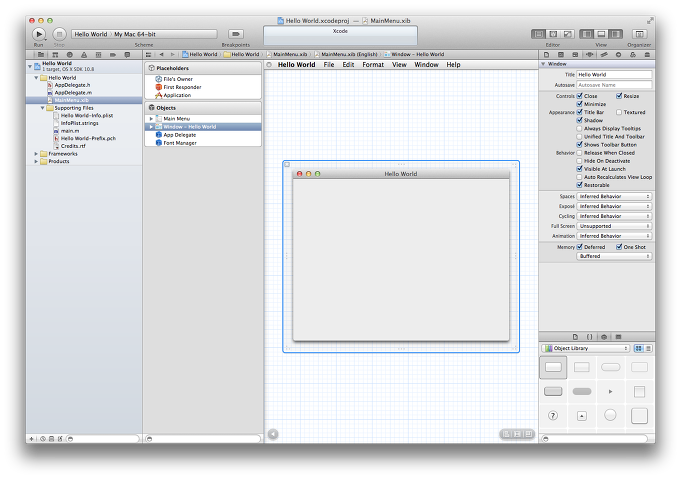Click the window Title text field

click(614, 75)
